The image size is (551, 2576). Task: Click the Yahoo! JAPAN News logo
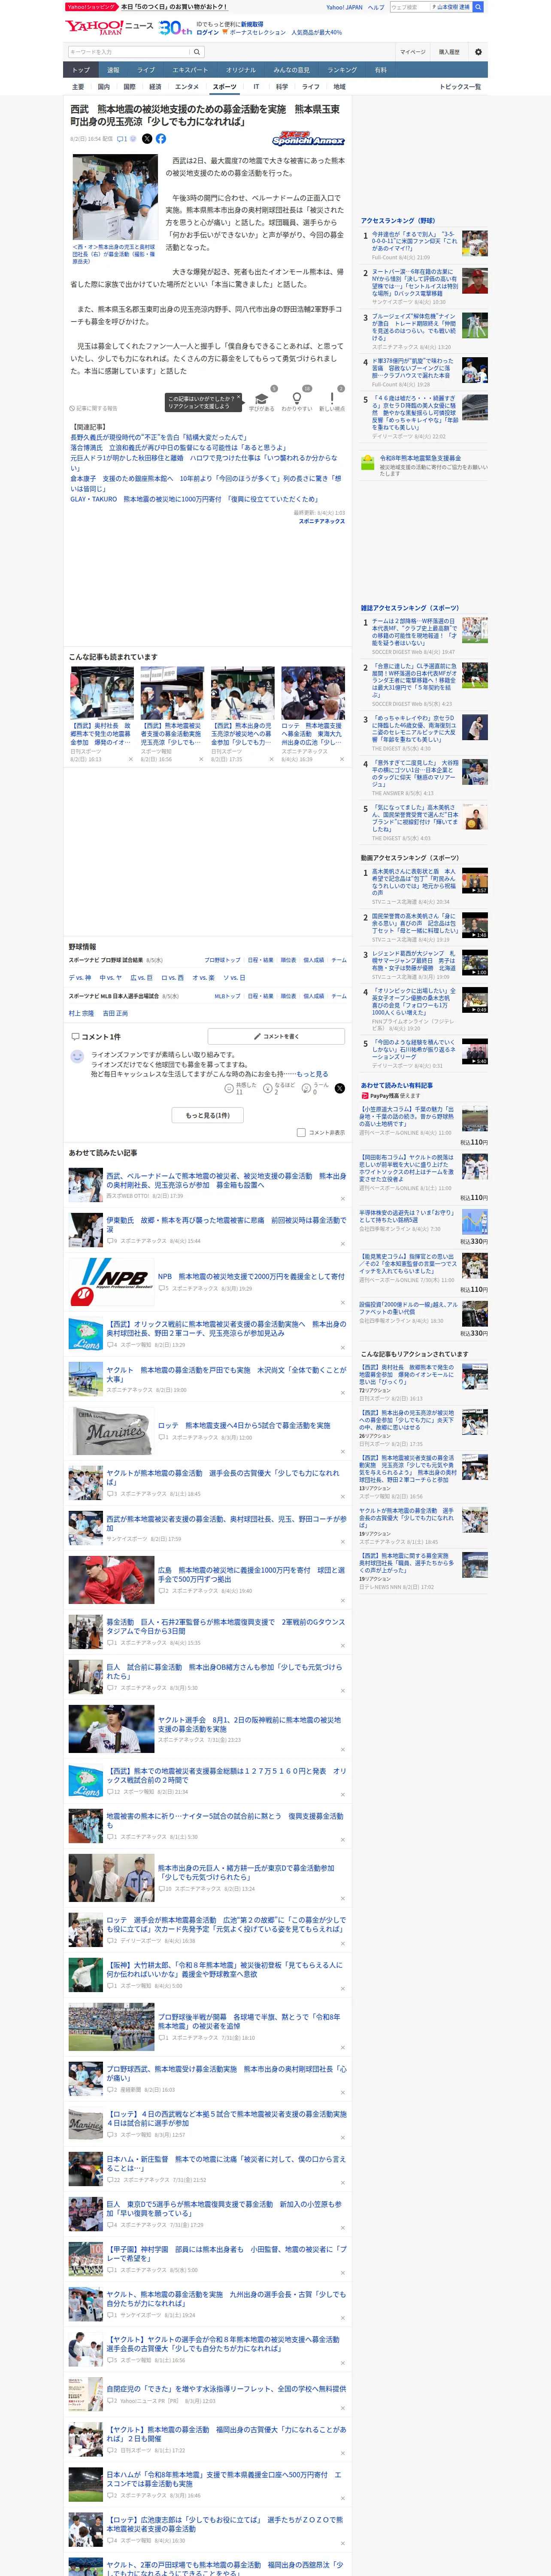[110, 27]
